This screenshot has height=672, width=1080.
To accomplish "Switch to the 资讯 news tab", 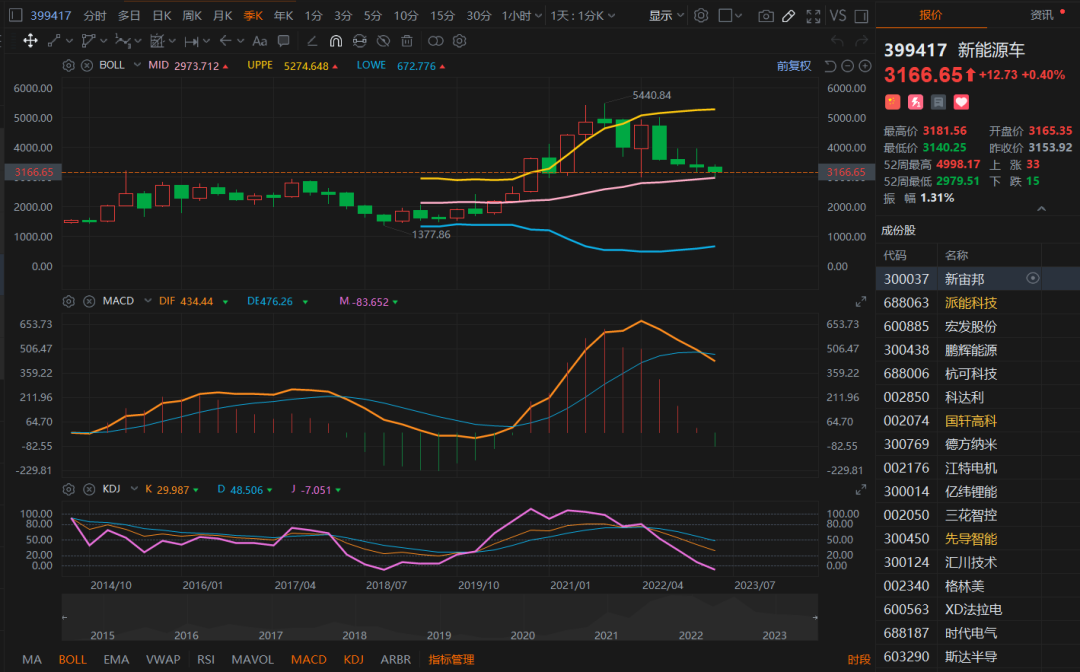I will (1041, 15).
